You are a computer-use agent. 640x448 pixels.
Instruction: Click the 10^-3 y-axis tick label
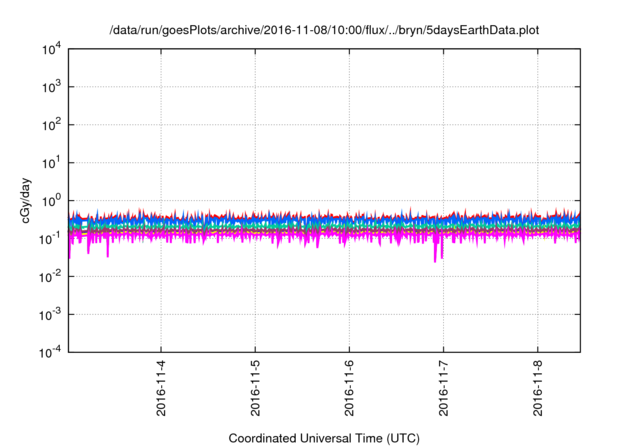[50, 315]
